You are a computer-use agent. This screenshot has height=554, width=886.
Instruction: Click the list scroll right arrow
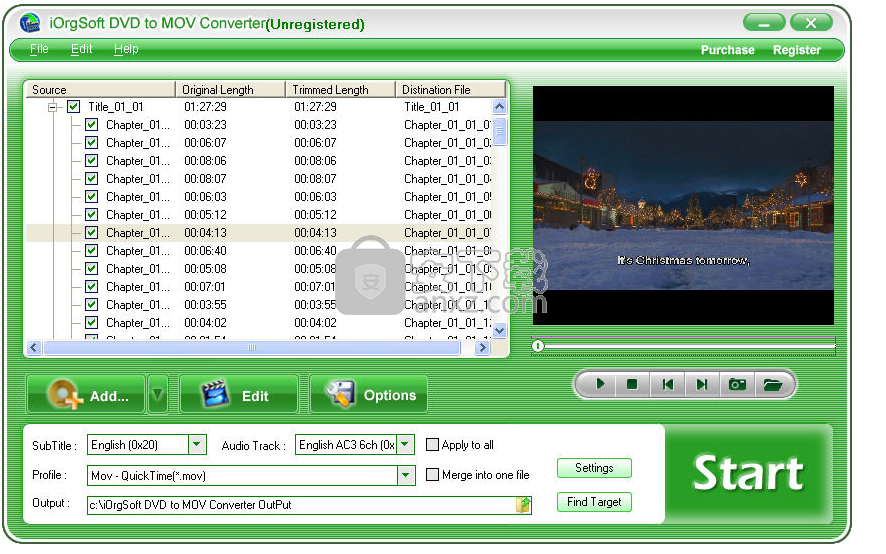coord(482,347)
